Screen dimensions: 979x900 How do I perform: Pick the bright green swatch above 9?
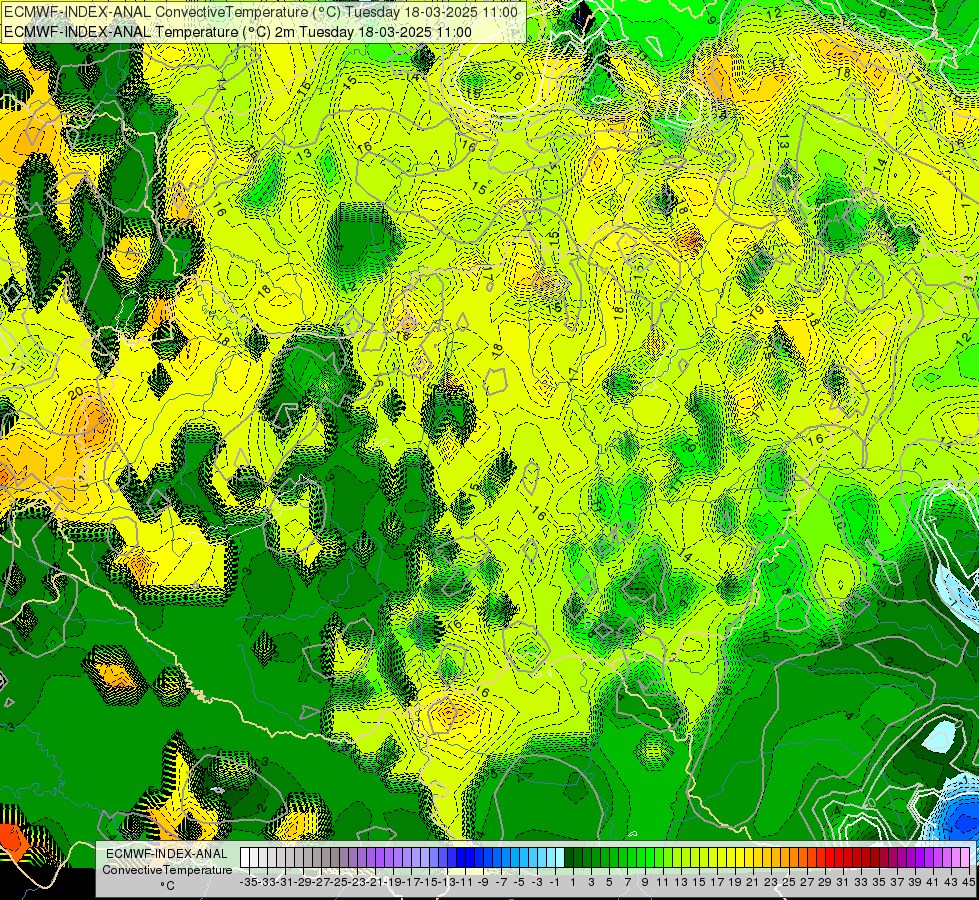coord(641,858)
